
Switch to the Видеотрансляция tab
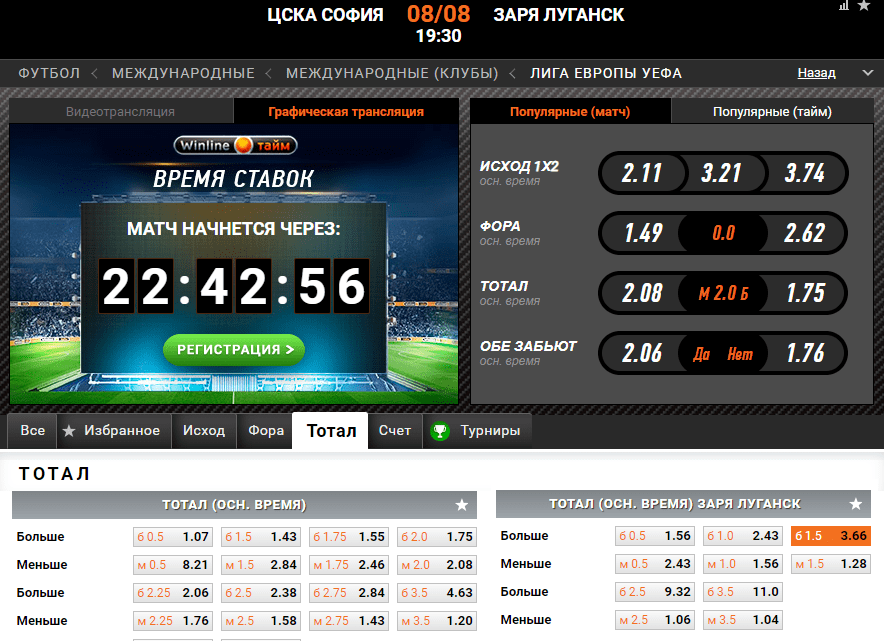point(121,112)
